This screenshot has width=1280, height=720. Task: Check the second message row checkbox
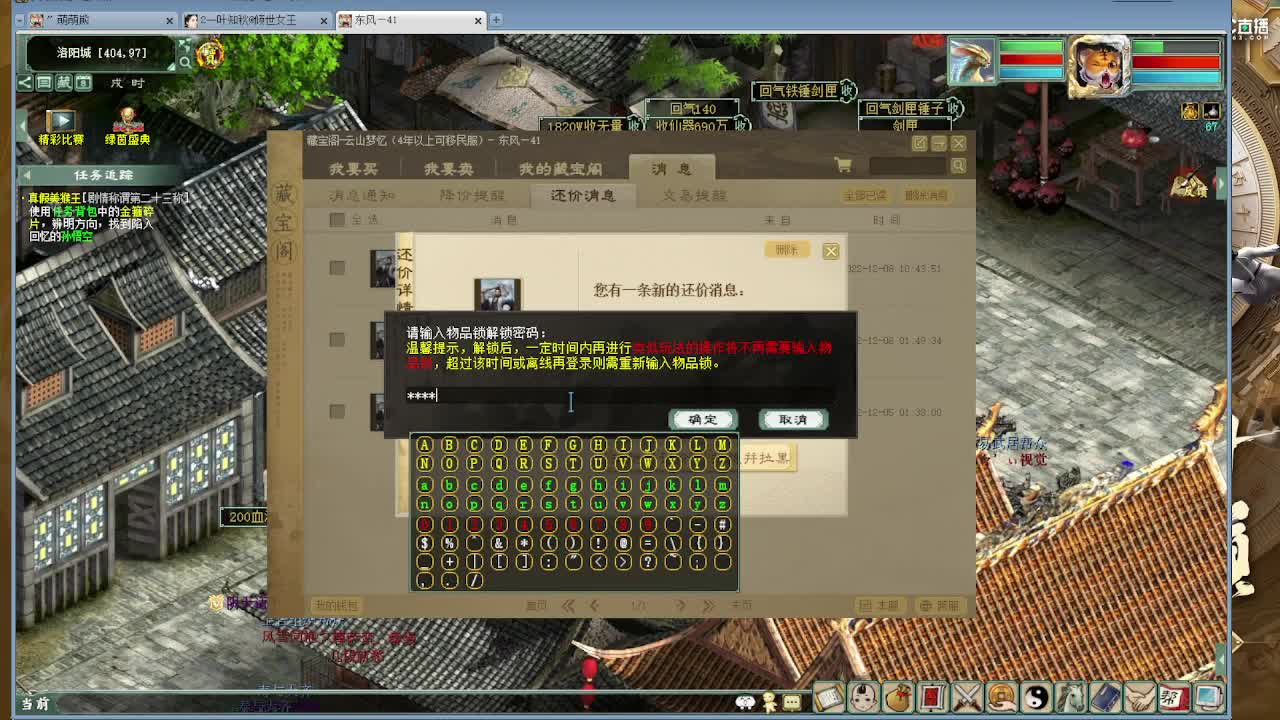[337, 340]
